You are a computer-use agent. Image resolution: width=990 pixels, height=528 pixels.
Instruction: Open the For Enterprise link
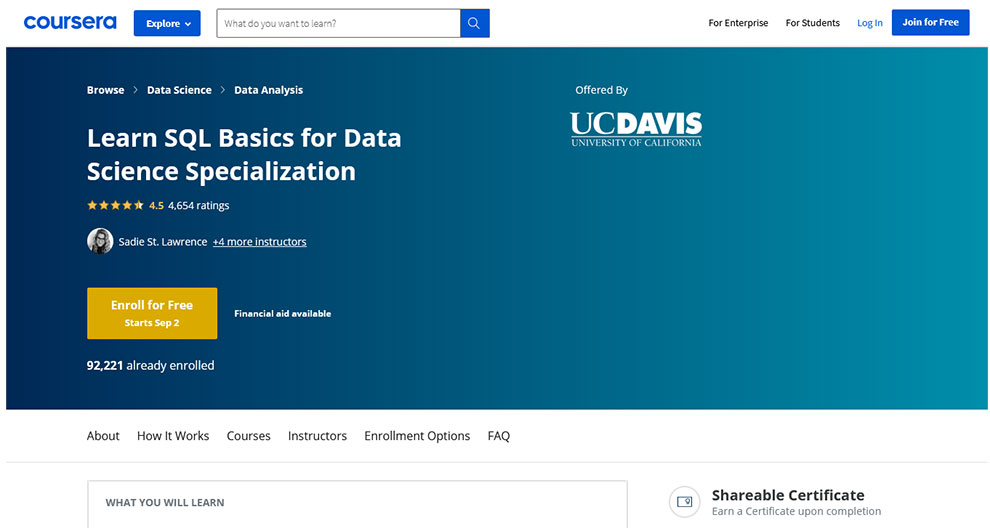[738, 23]
